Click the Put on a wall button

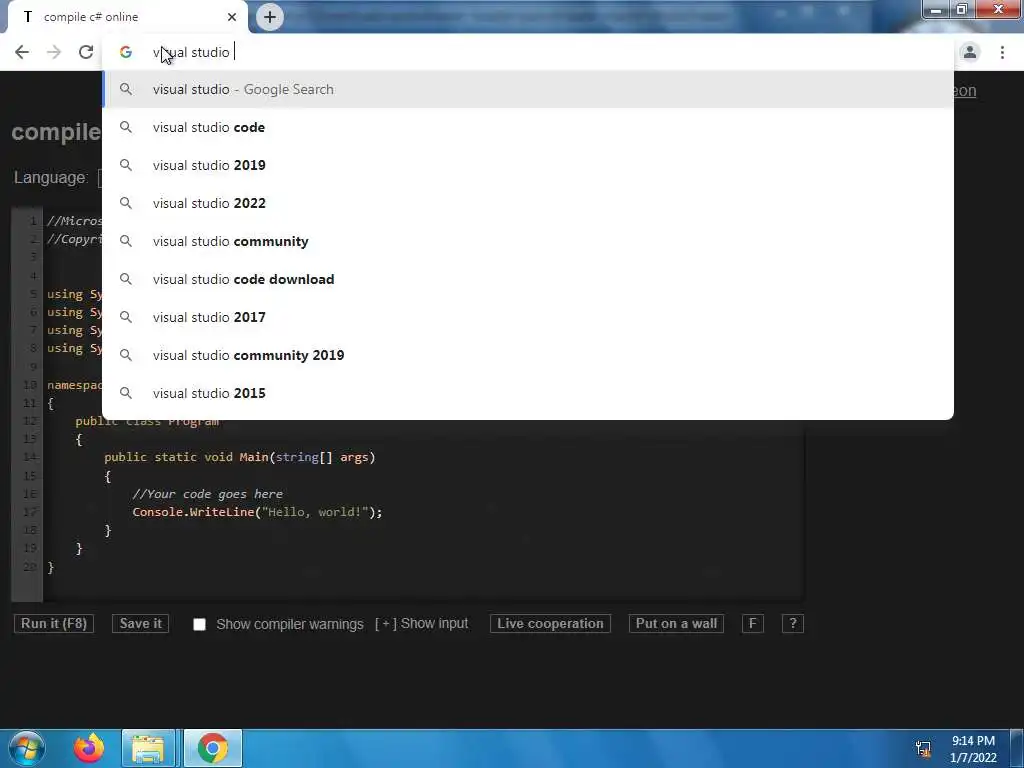click(676, 624)
